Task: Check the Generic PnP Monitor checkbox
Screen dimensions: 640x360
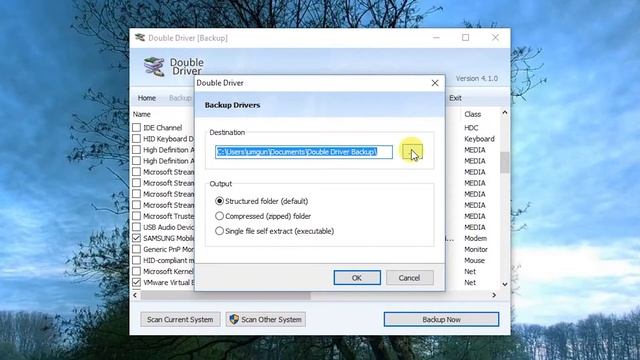Action: coord(136,249)
